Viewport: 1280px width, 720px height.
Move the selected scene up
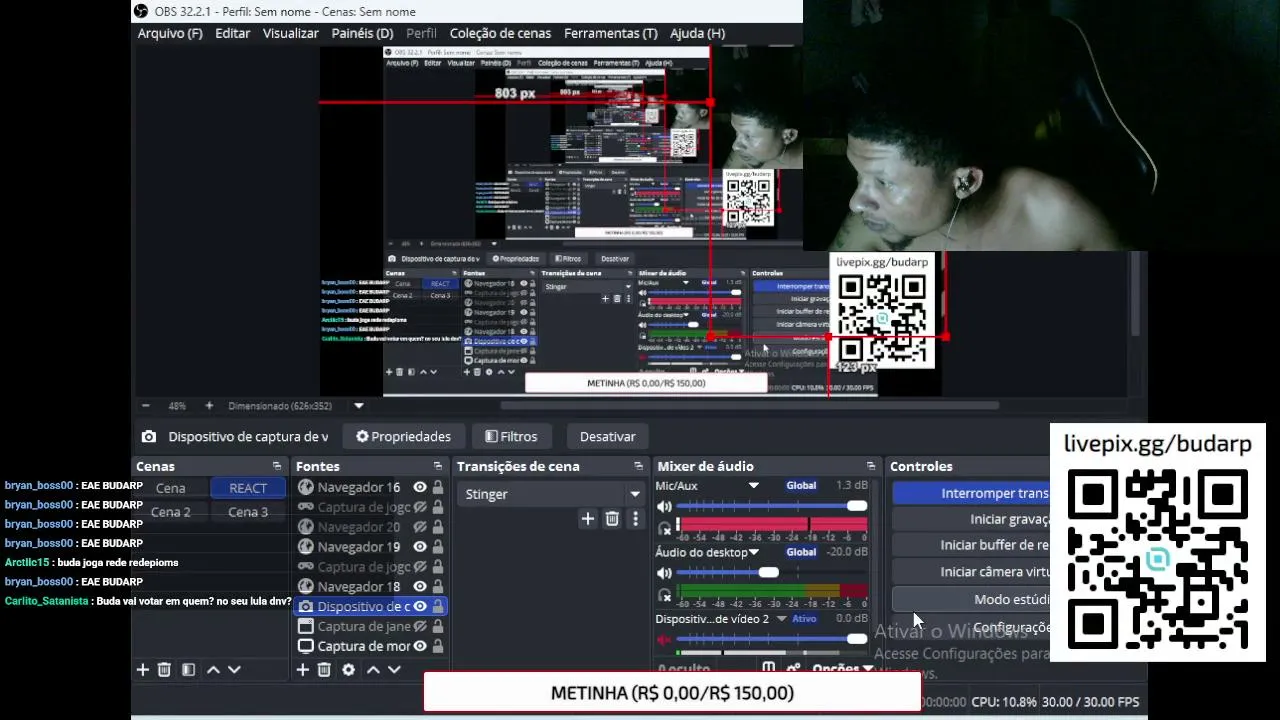[x=213, y=670]
